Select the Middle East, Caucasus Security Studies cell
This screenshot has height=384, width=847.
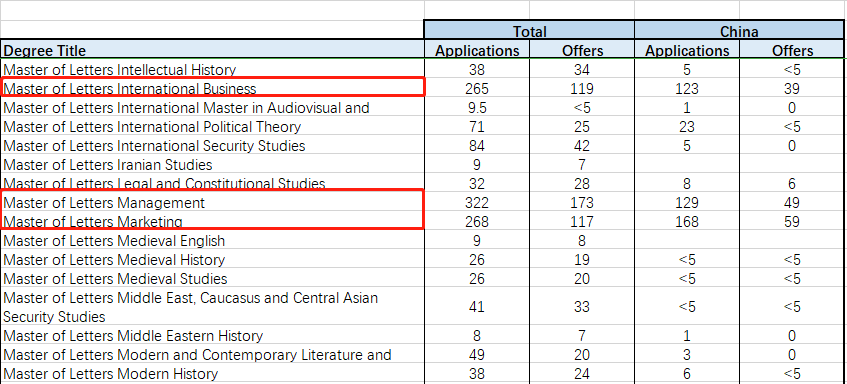click(212, 306)
